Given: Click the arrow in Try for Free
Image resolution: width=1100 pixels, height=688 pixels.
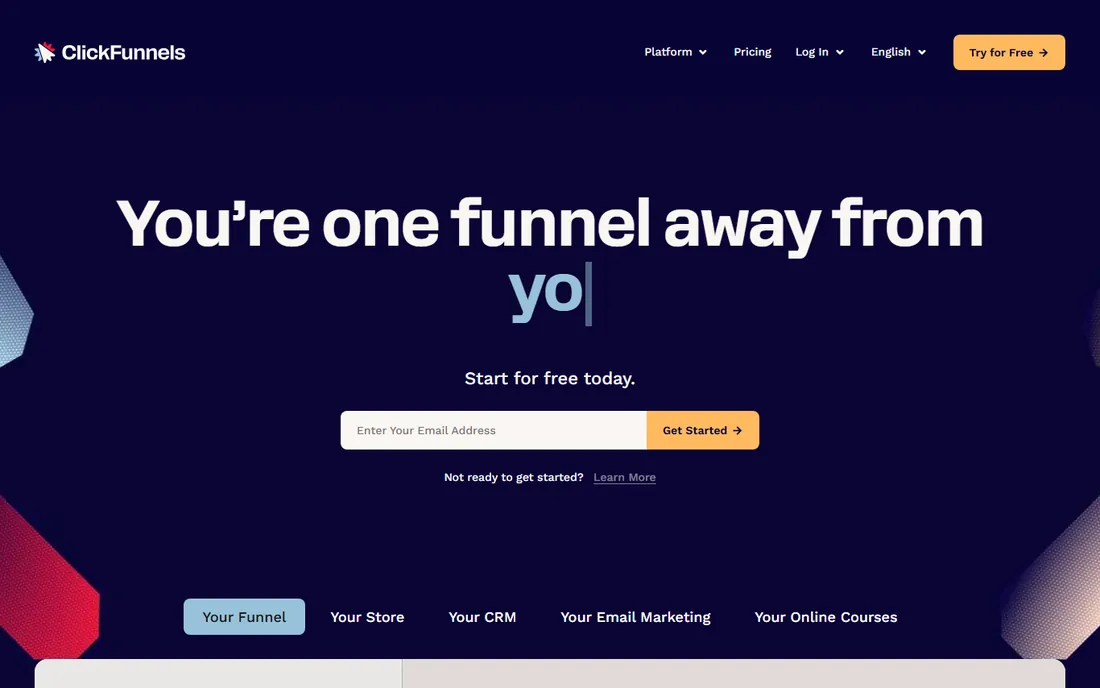Looking at the screenshot, I should [x=1043, y=53].
